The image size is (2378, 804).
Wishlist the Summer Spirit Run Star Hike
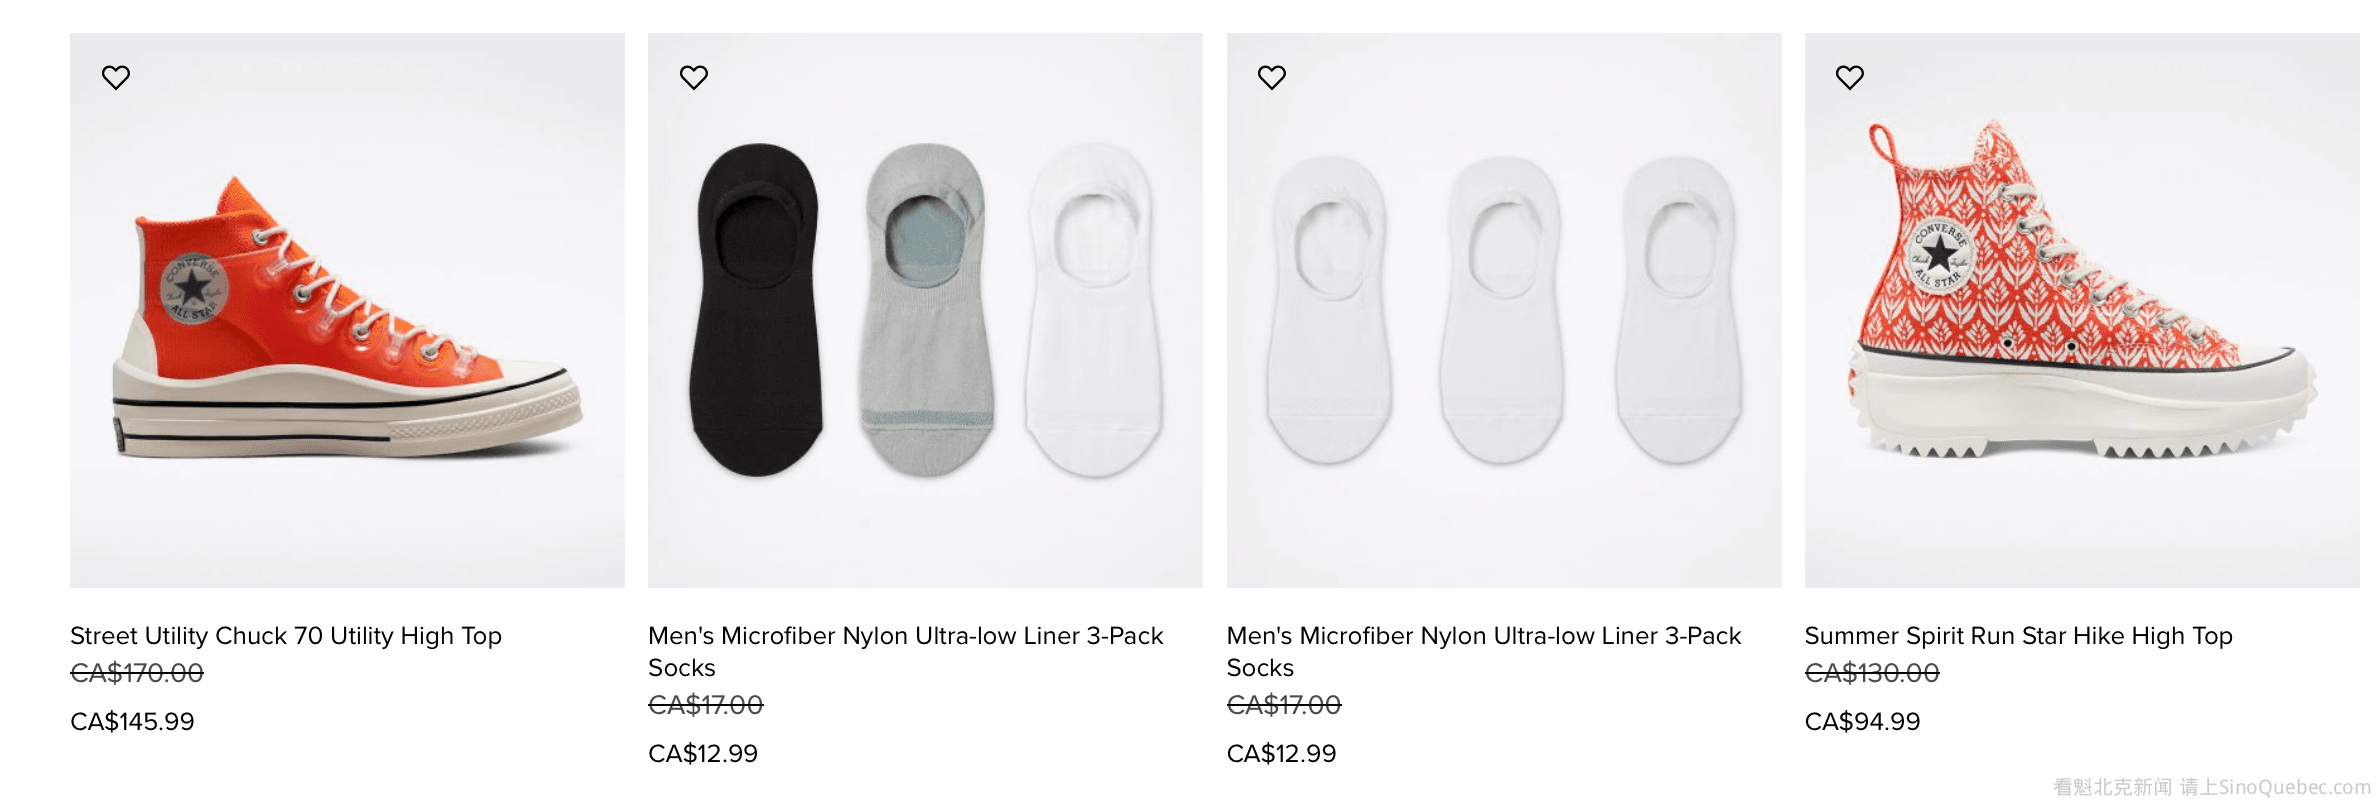tap(1850, 77)
